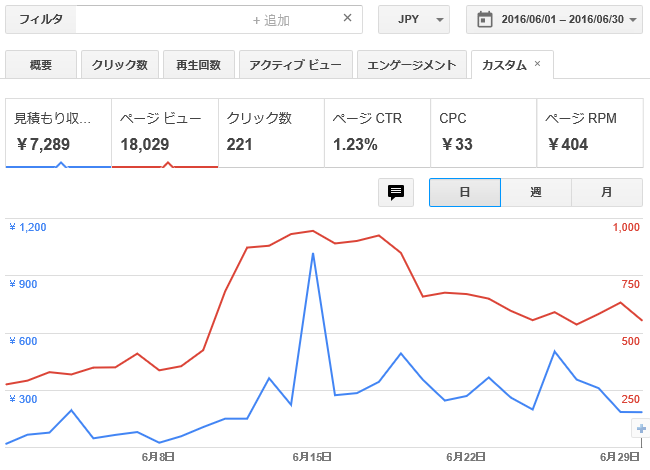Select the エンゲージメント tab
This screenshot has width=650, height=470.
point(411,65)
